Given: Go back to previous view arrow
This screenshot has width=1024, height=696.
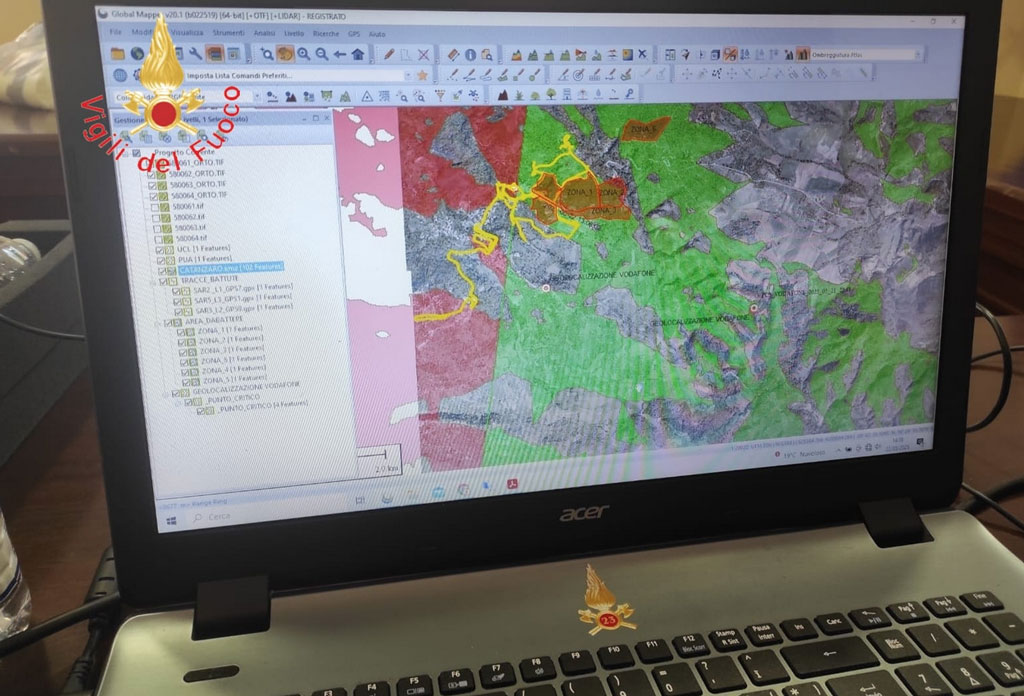Looking at the screenshot, I should [340, 54].
